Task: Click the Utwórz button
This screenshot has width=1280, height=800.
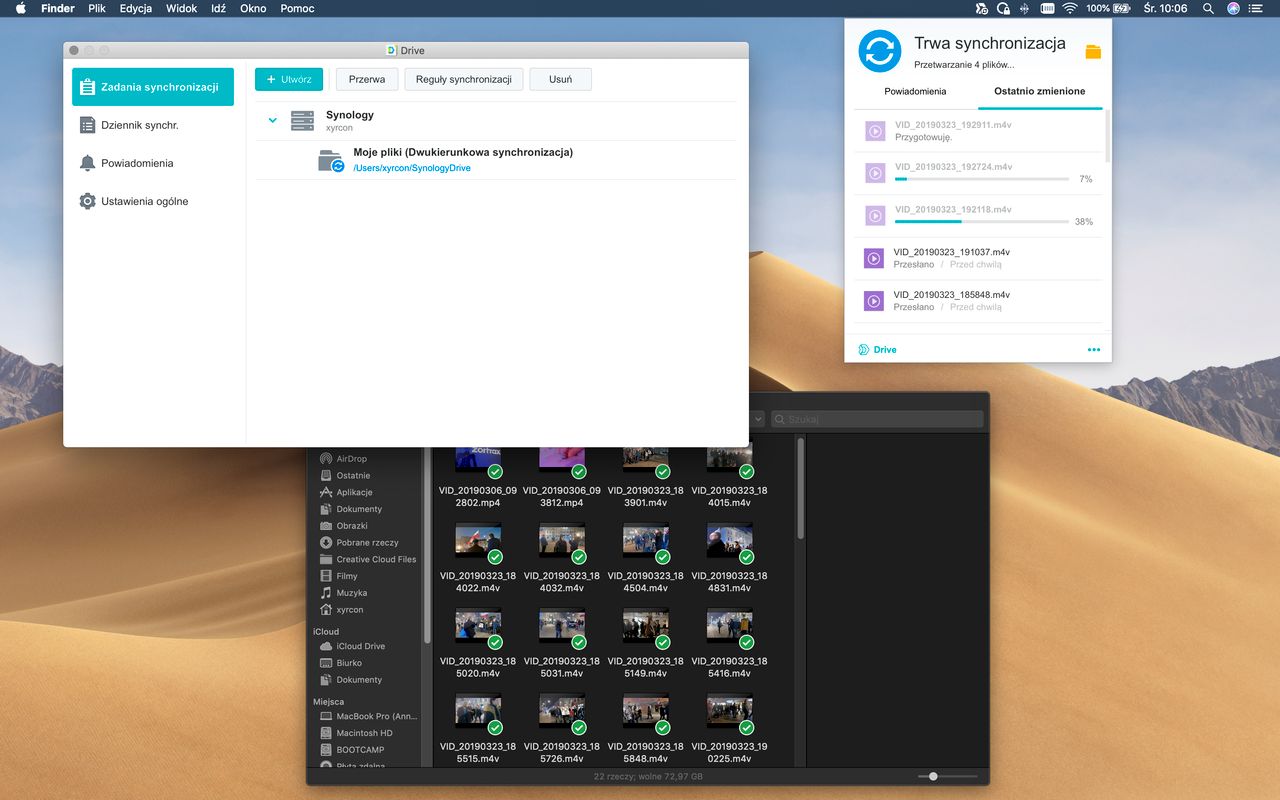Action: point(289,79)
